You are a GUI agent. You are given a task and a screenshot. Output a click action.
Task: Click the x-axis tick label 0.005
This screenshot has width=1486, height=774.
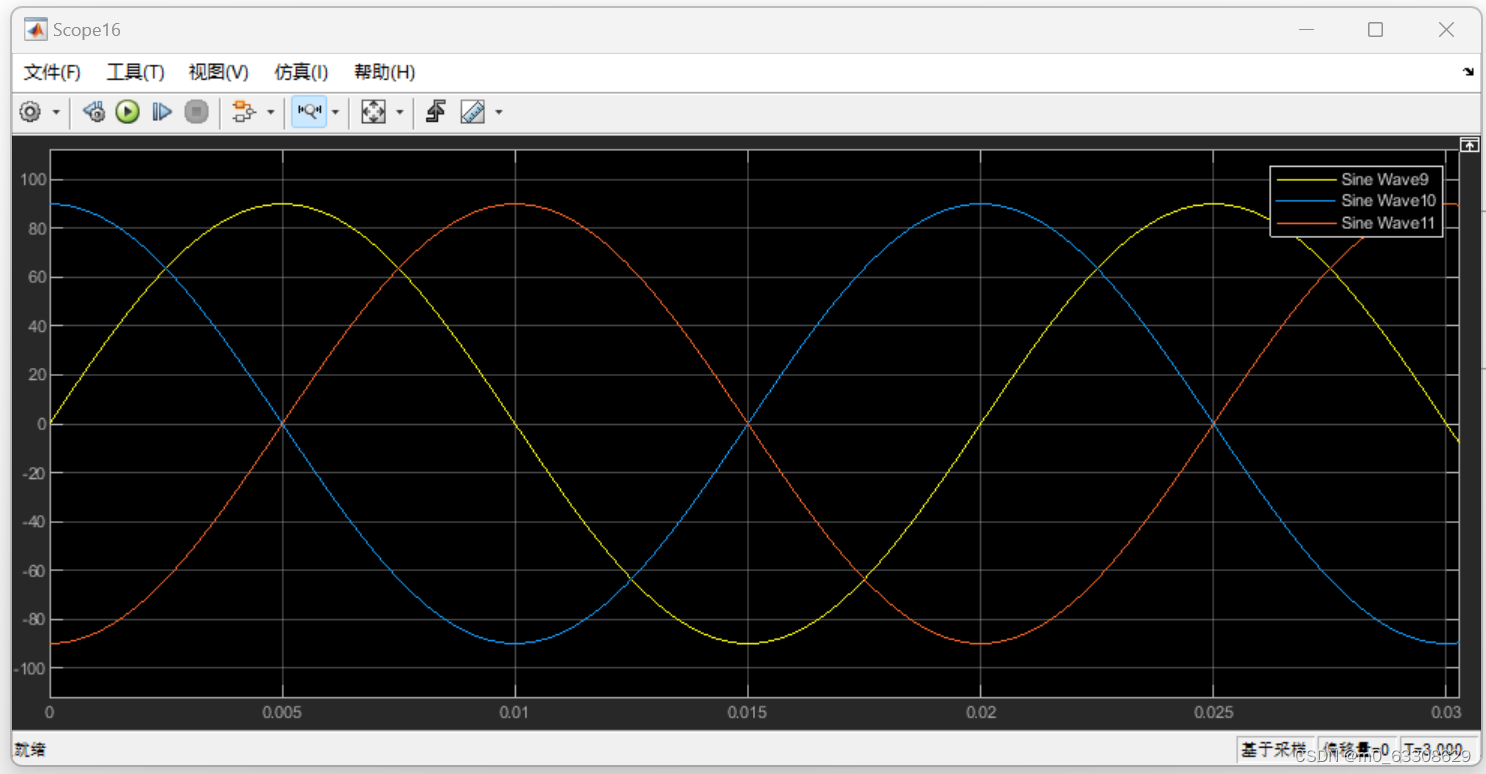282,713
